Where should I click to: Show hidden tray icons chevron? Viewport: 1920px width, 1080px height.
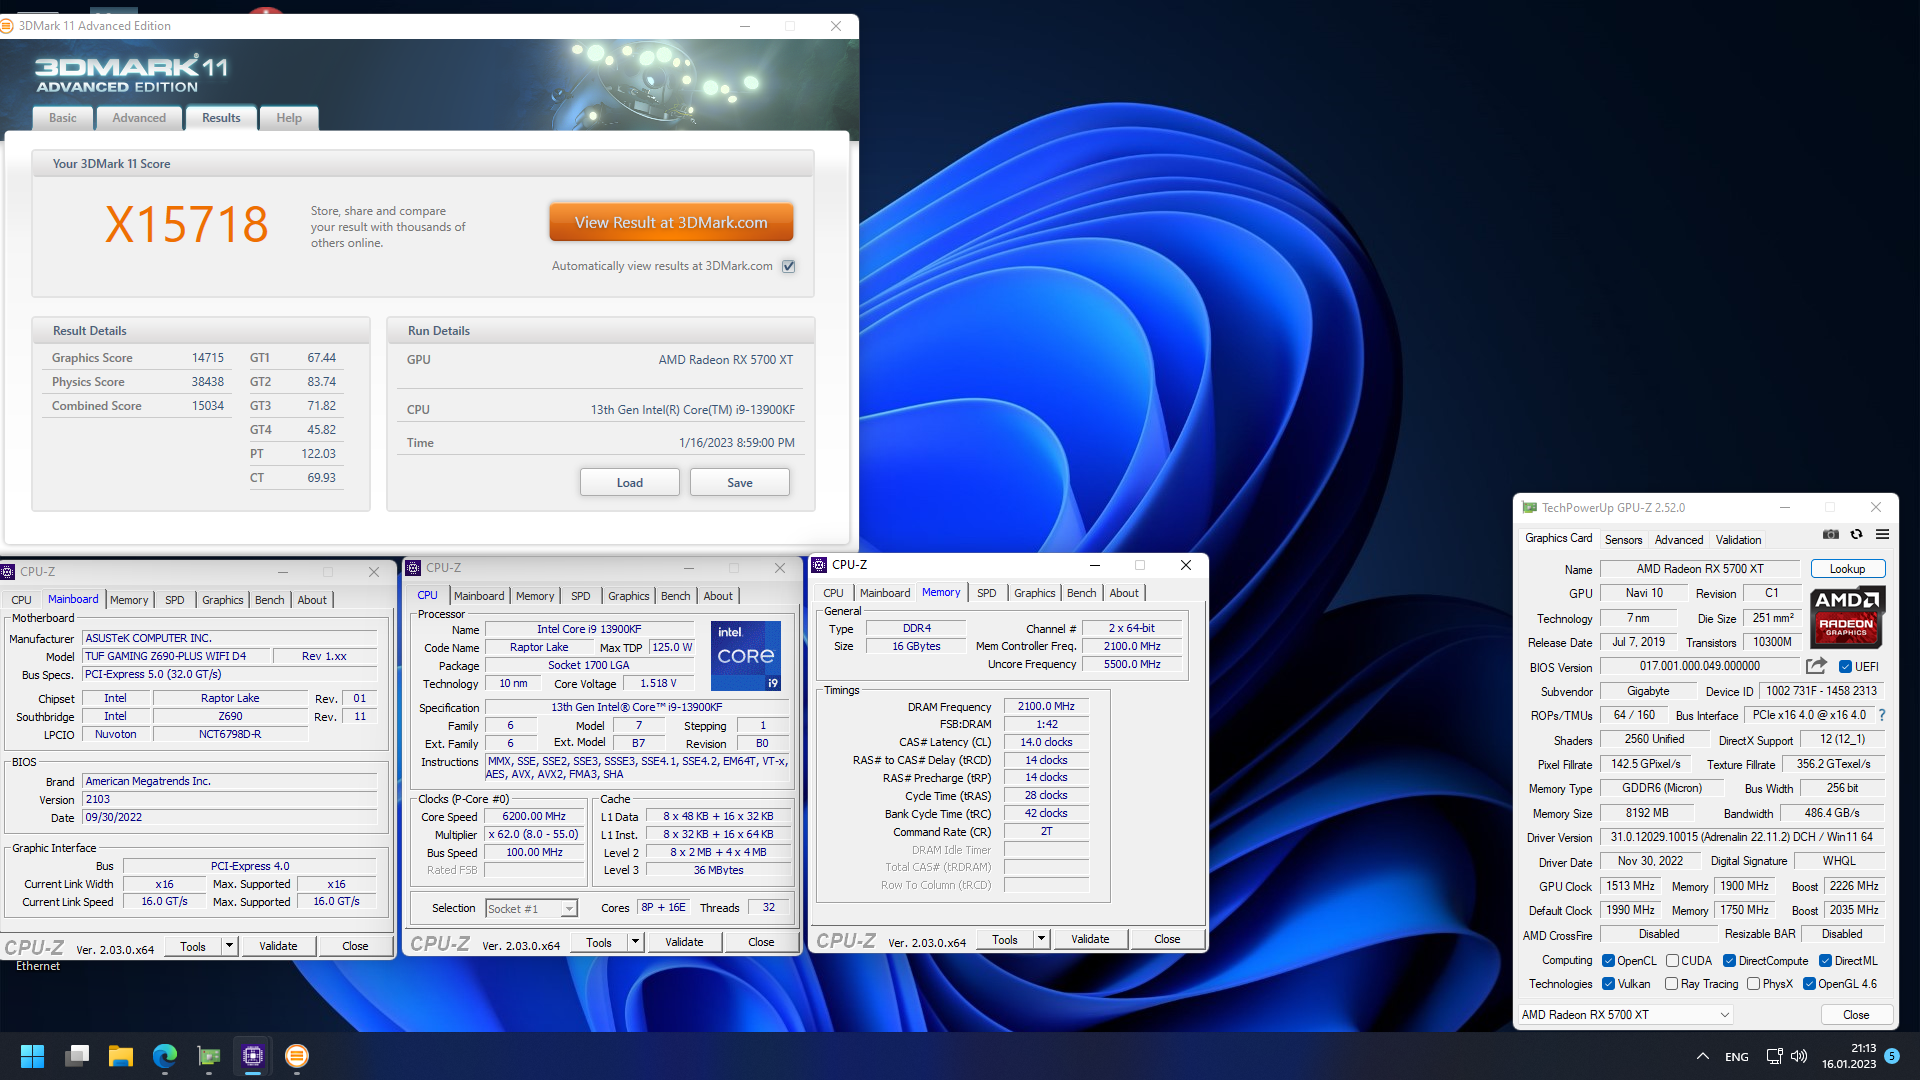pyautogui.click(x=1702, y=1056)
